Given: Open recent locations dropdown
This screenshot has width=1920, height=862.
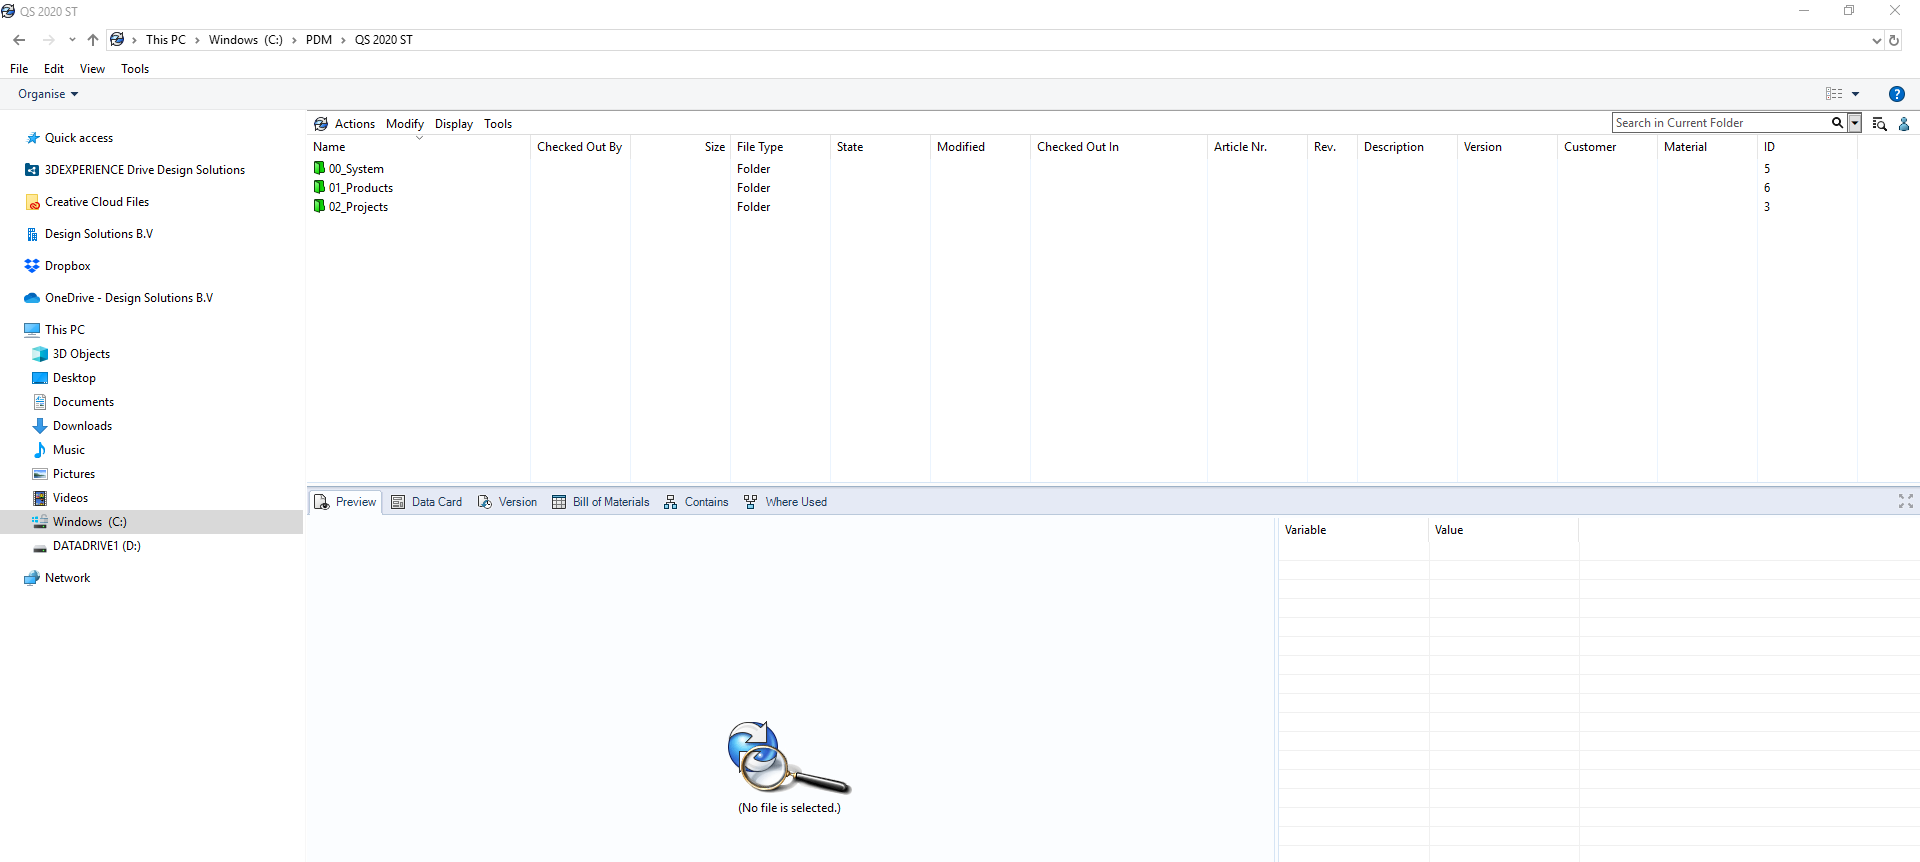Looking at the screenshot, I should click(72, 40).
